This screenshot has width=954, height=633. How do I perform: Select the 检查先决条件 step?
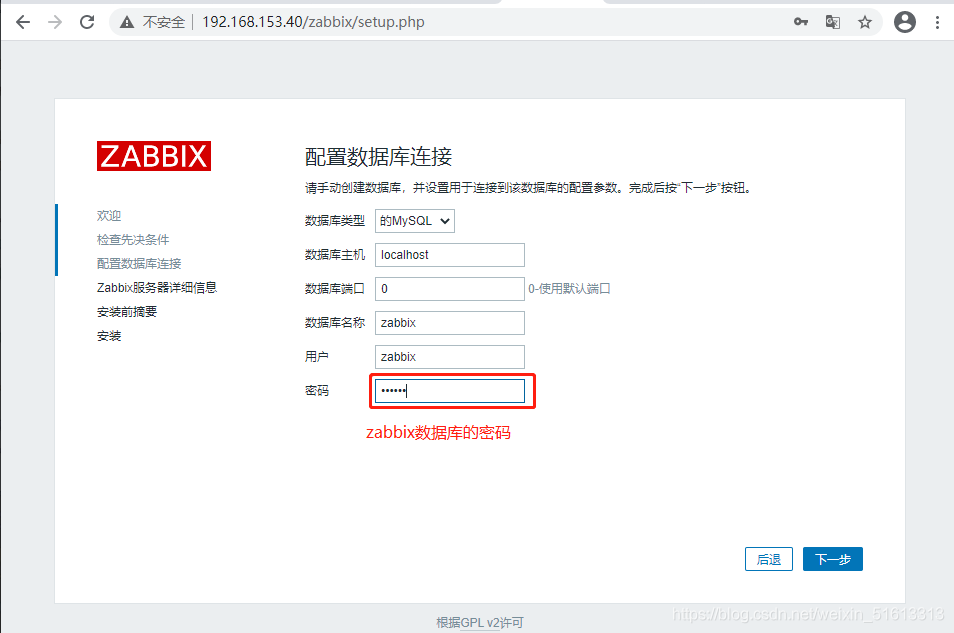(133, 240)
